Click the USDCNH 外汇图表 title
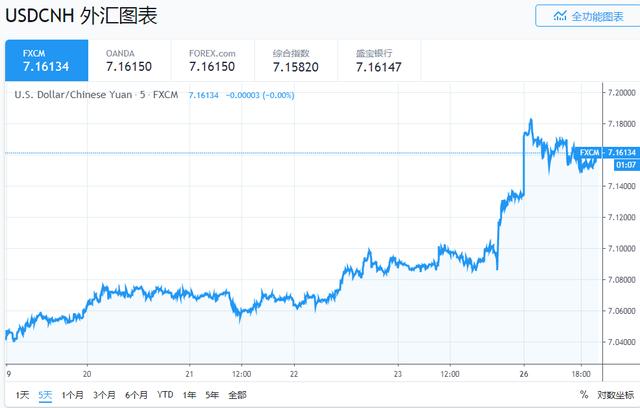Image resolution: width=640 pixels, height=408 pixels. pyautogui.click(x=81, y=17)
